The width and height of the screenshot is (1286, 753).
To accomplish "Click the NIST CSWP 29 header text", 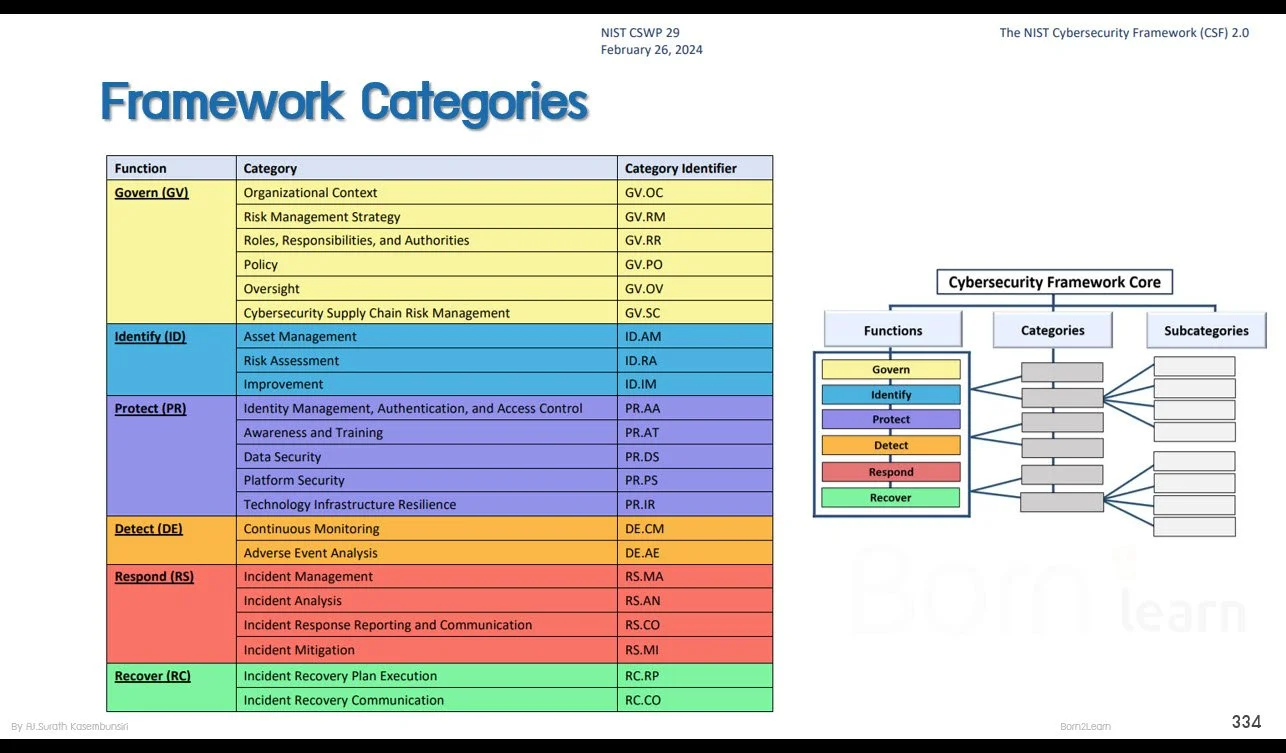I will click(x=640, y=33).
